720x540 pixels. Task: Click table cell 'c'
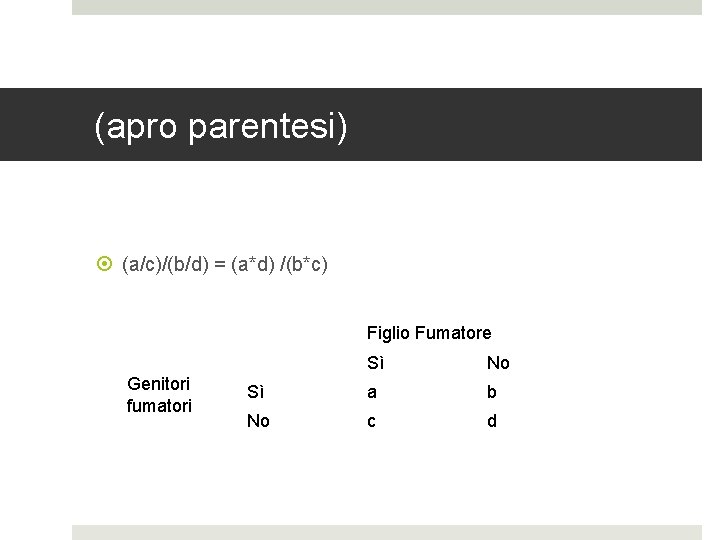click(372, 421)
